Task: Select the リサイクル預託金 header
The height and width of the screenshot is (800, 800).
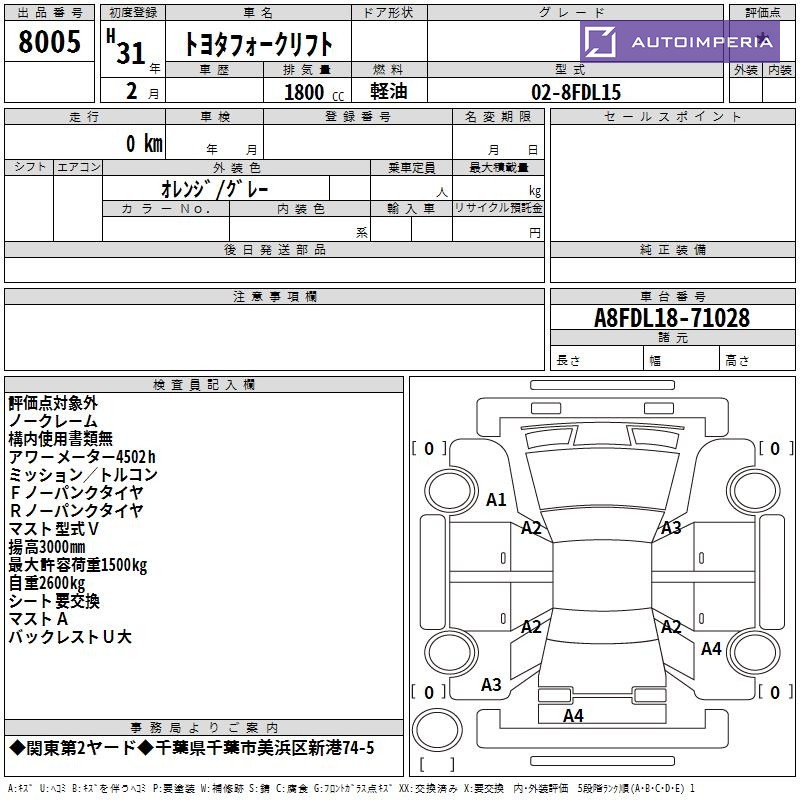Action: (498, 209)
